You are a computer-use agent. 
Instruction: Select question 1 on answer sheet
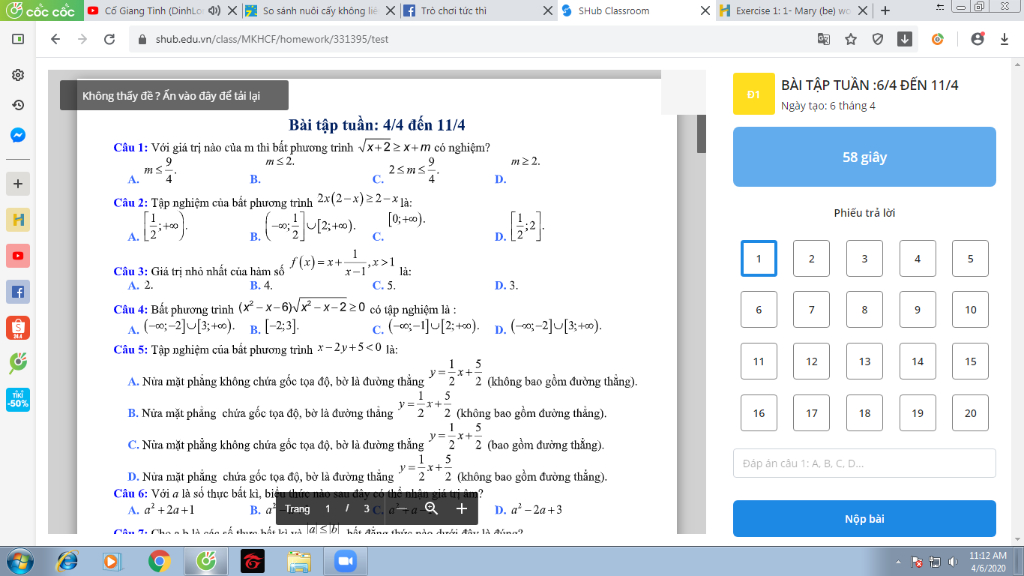point(758,259)
